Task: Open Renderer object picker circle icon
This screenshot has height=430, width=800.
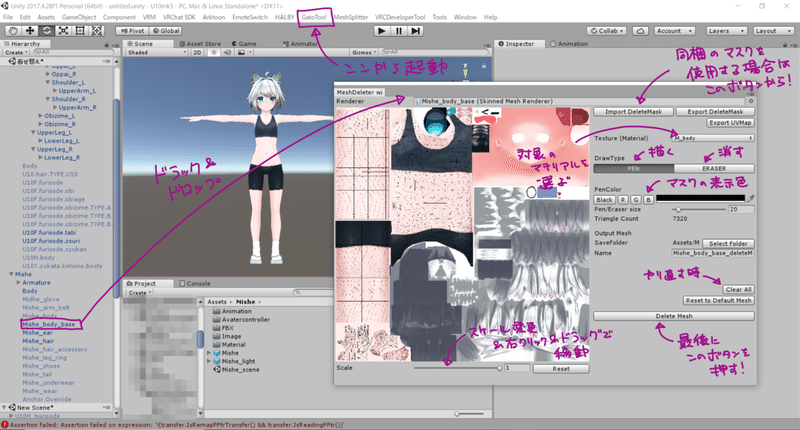Action: coord(751,101)
